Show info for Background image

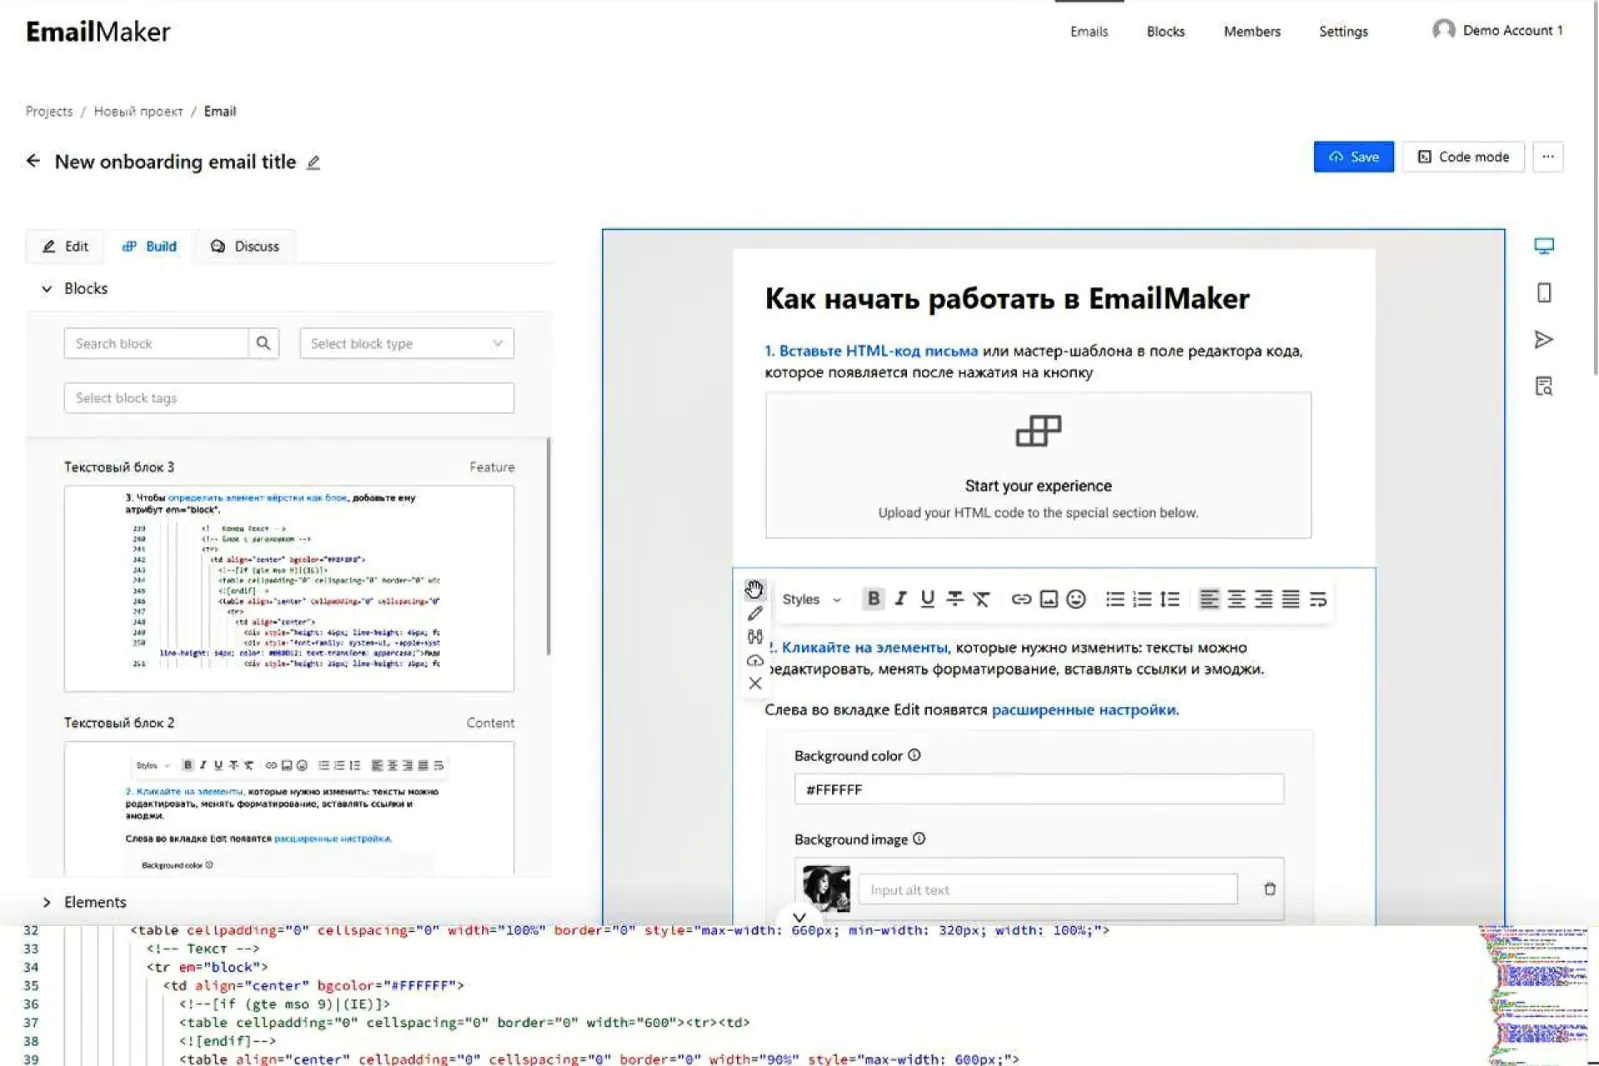919,839
